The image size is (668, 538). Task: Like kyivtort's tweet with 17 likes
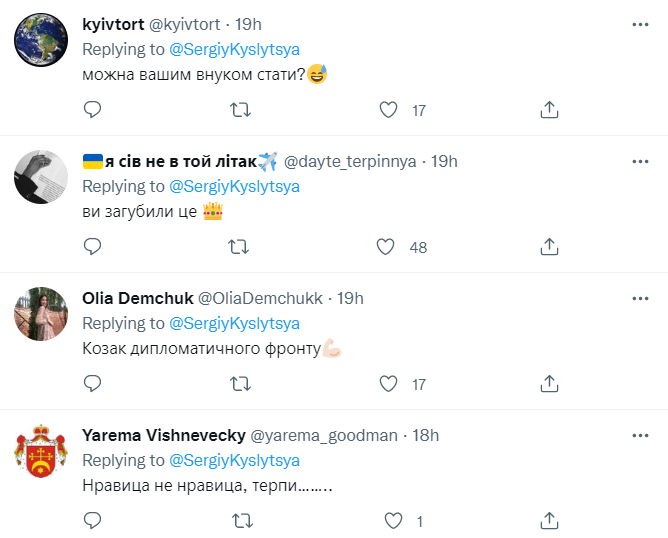(388, 110)
